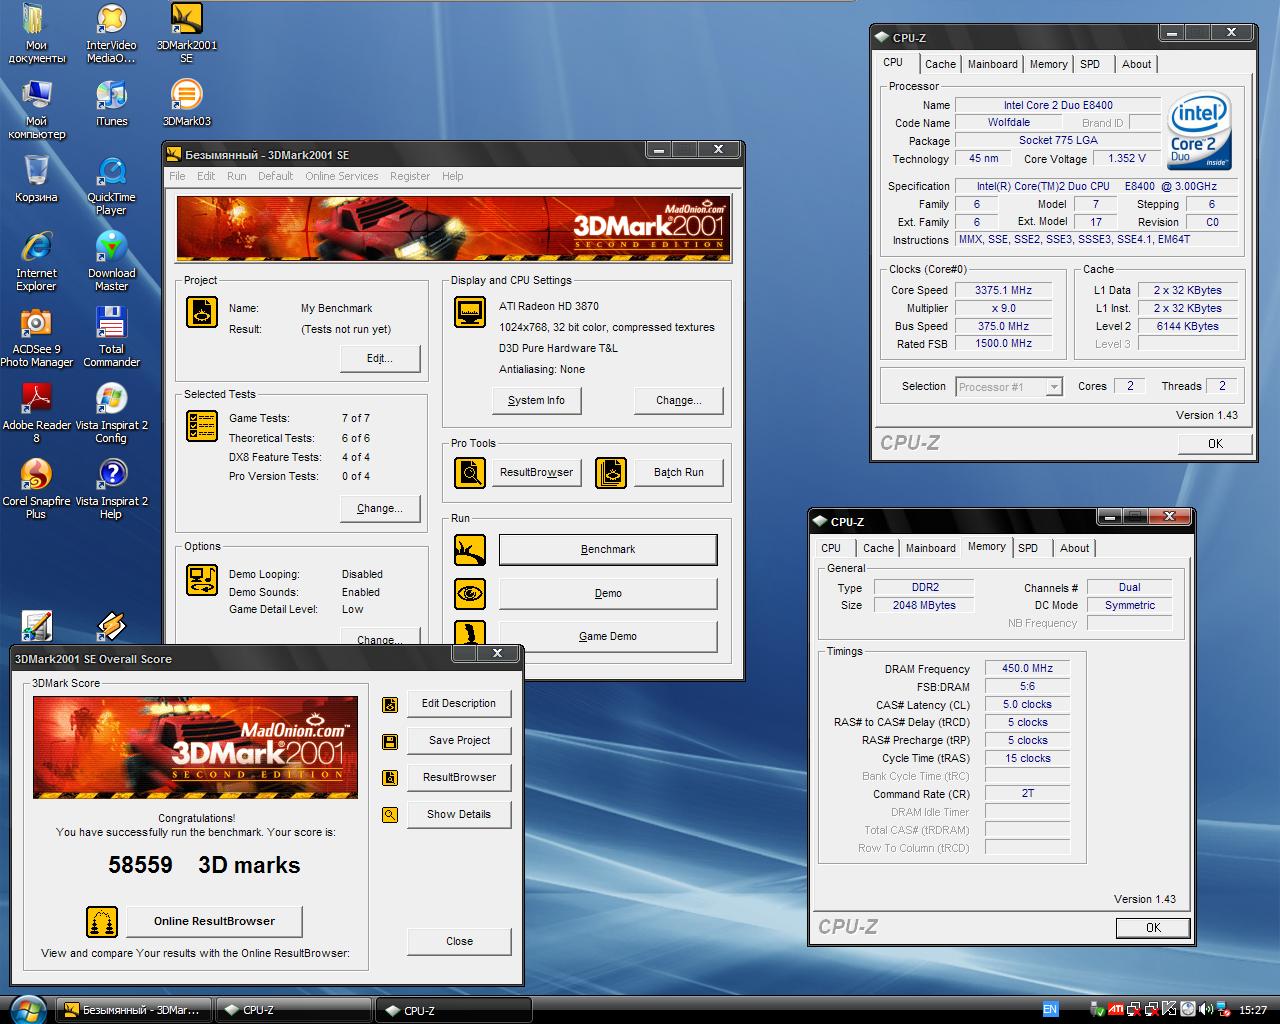Open the Recycle Bin (Корзина) icon
Screen dimensions: 1280x1024
point(36,180)
